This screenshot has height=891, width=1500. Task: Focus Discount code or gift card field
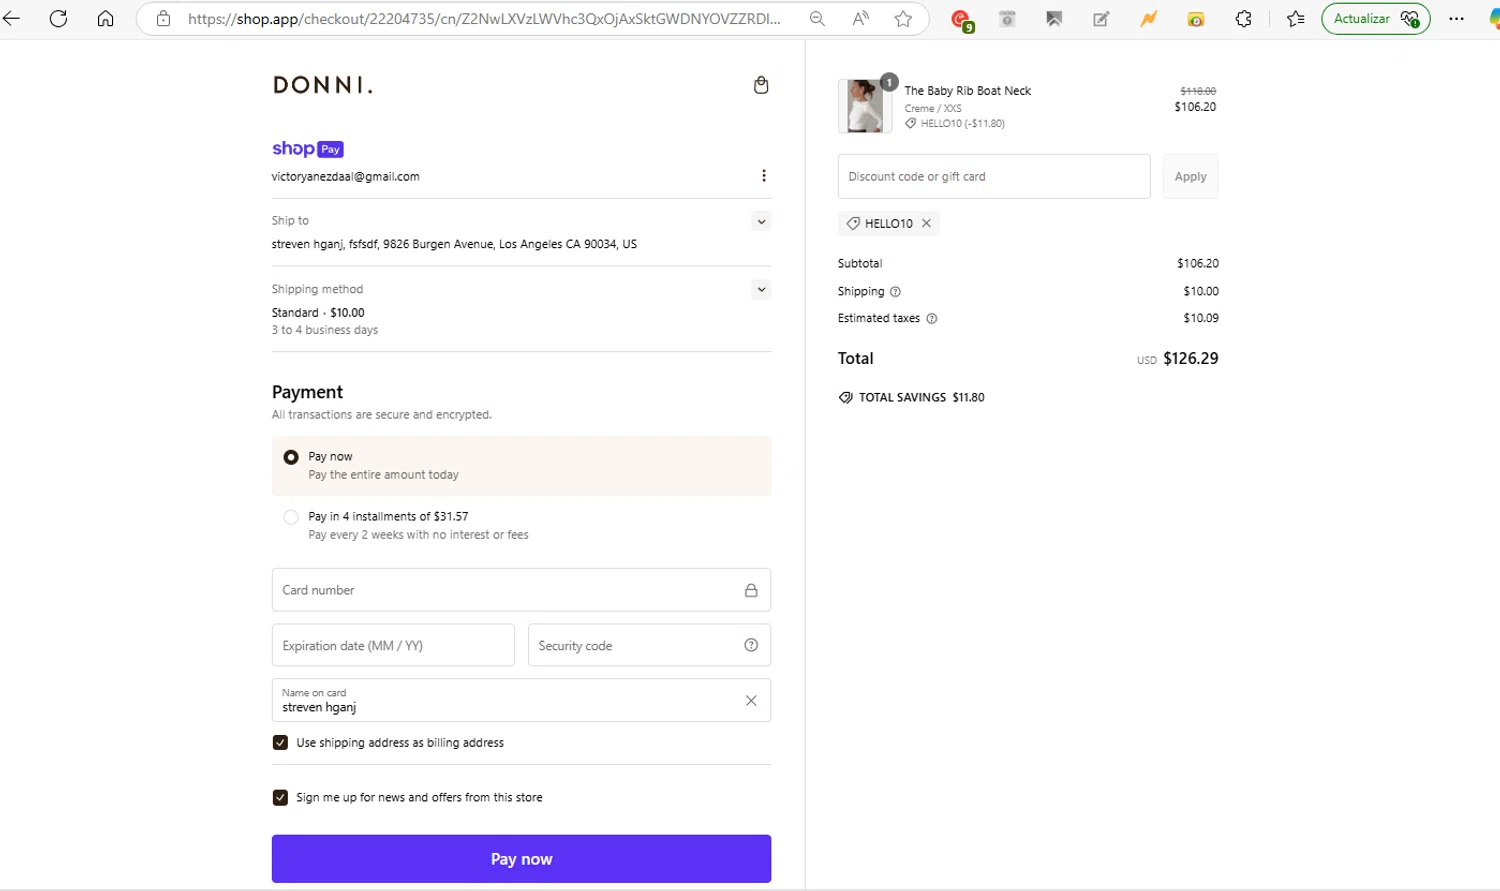(994, 176)
